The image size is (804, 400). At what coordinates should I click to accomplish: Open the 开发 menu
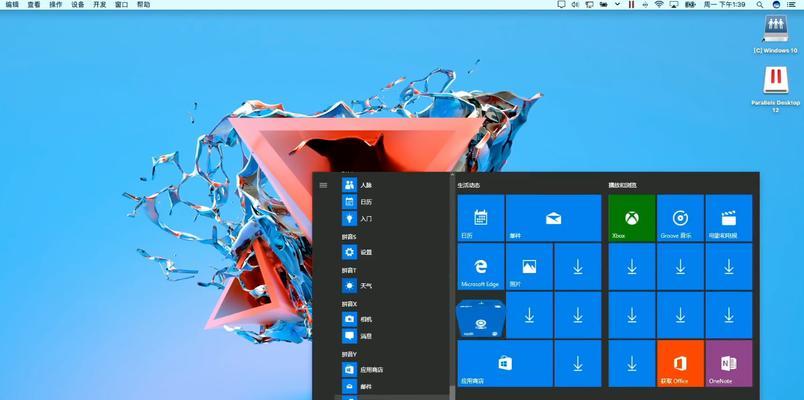pos(100,5)
